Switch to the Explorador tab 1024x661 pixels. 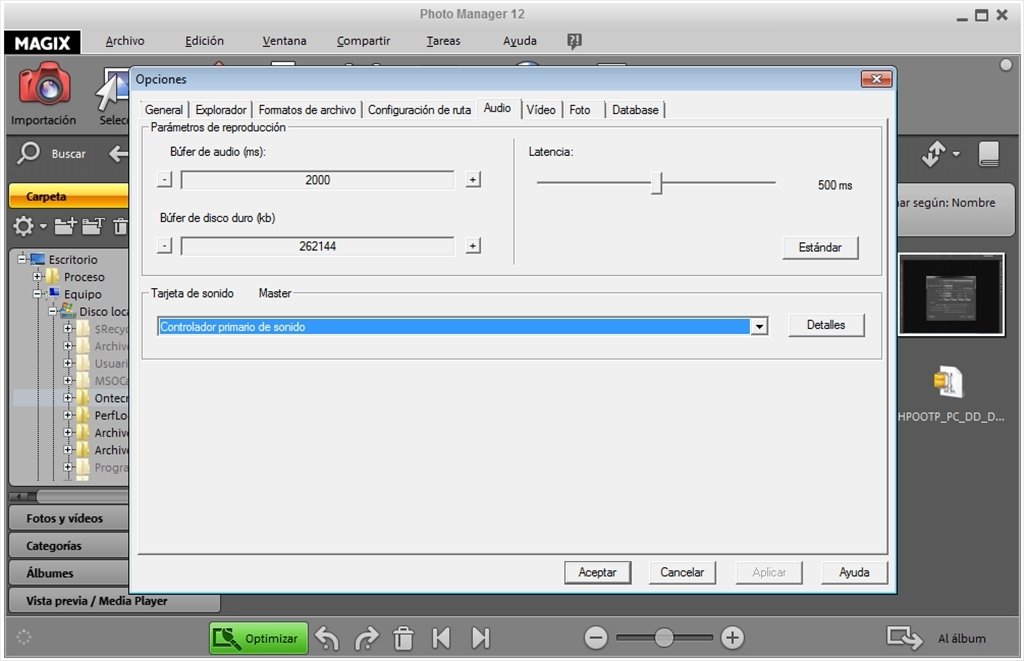tap(221, 110)
